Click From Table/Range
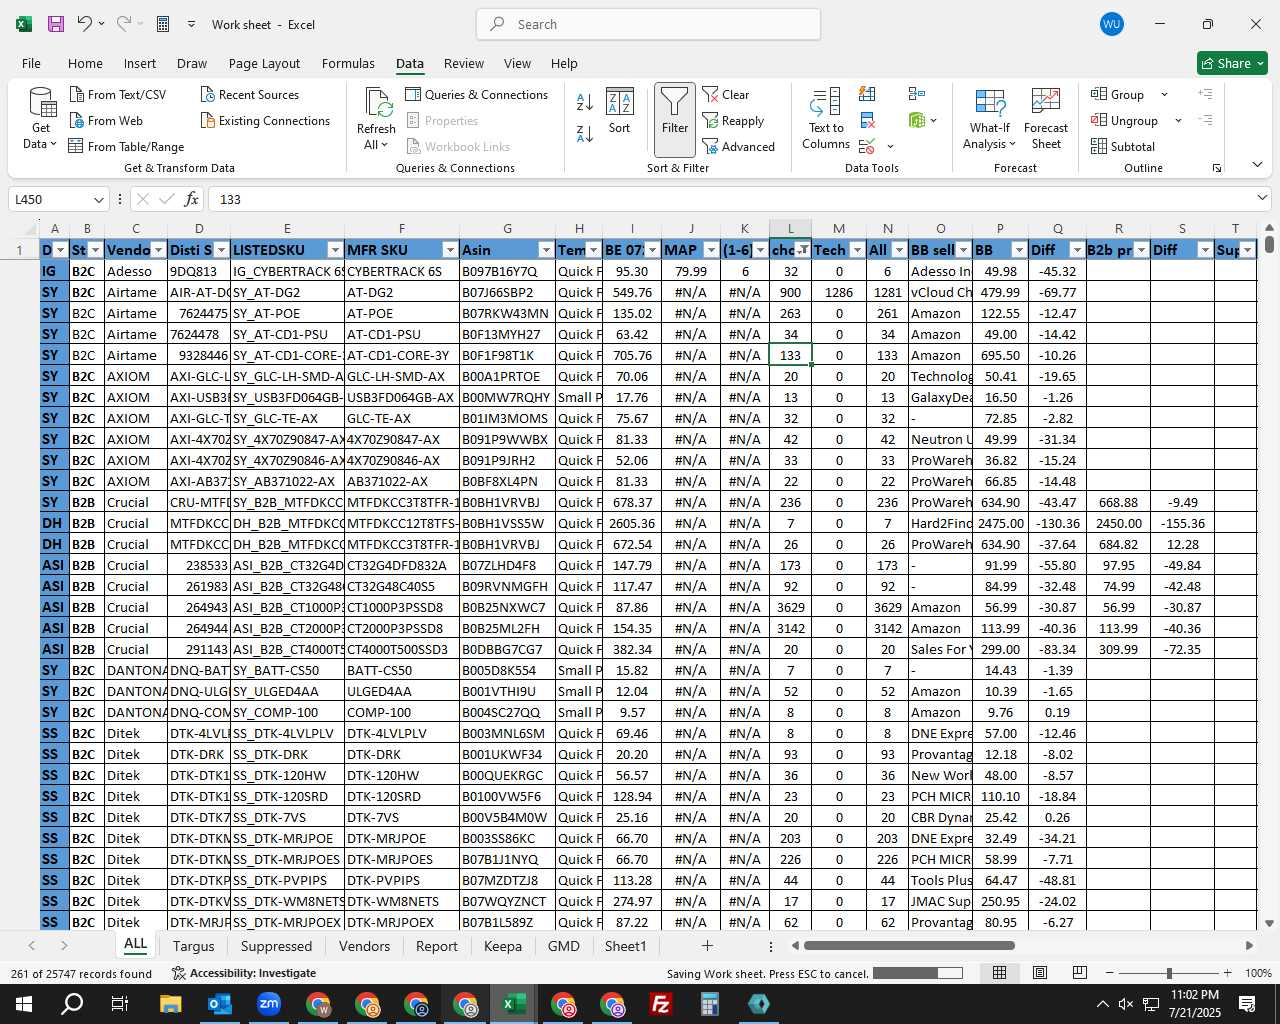Viewport: 1280px width, 1024px height. coord(126,146)
